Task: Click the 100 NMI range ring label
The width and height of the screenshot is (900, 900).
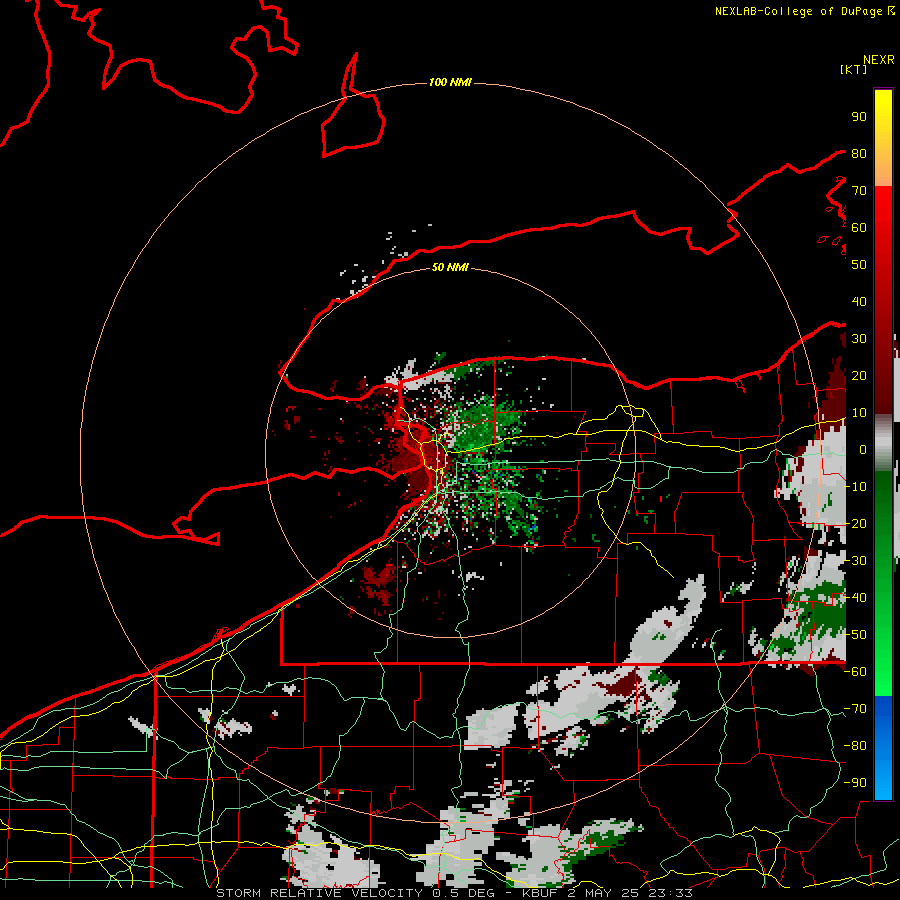Action: click(450, 83)
